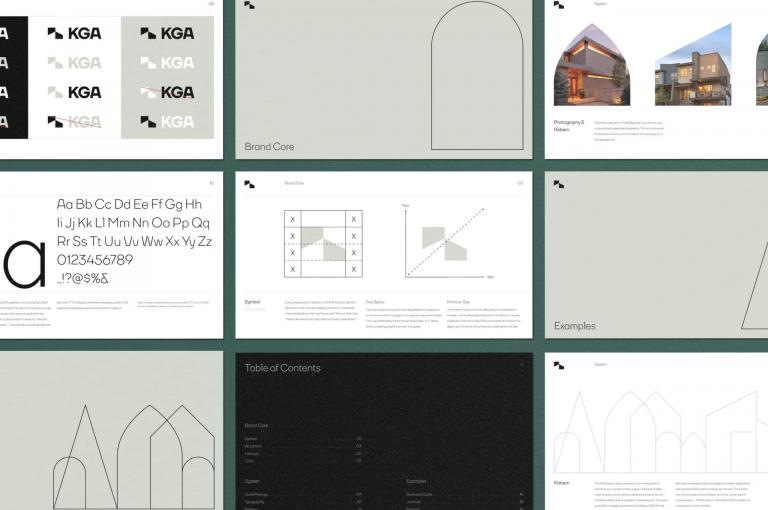Click the small logo on the Symbol grid page
The image size is (768, 510).
click(249, 184)
